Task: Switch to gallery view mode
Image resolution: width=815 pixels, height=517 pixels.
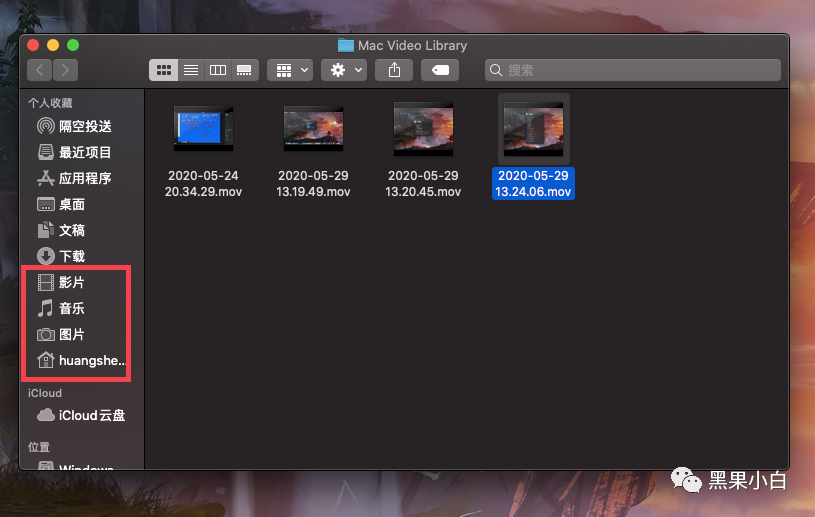Action: (x=244, y=70)
